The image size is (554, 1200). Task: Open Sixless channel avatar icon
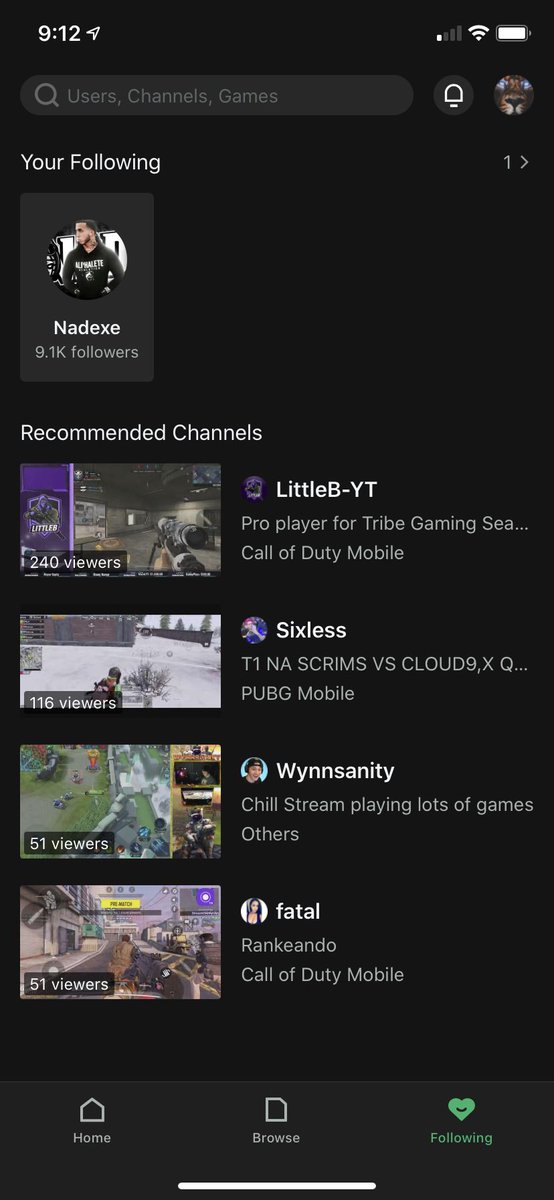254,630
